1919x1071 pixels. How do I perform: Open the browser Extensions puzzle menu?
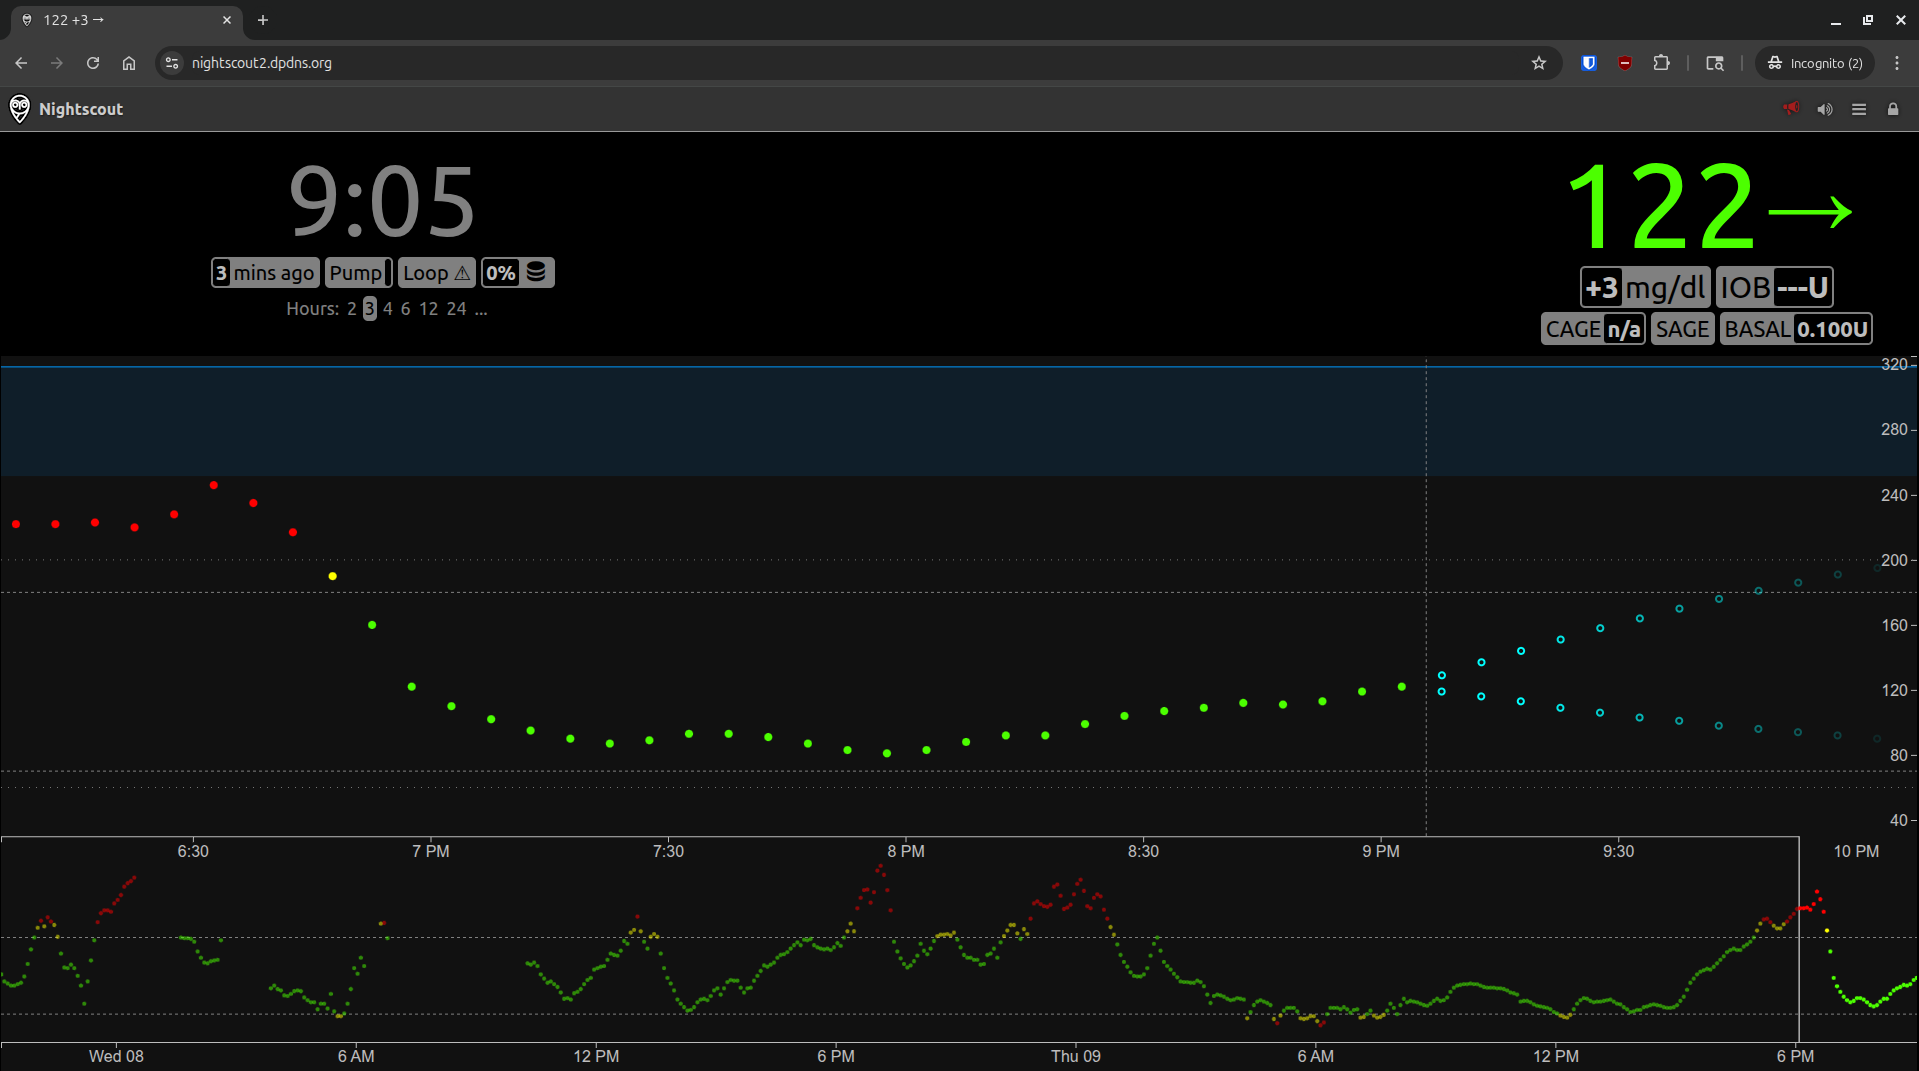pos(1661,63)
